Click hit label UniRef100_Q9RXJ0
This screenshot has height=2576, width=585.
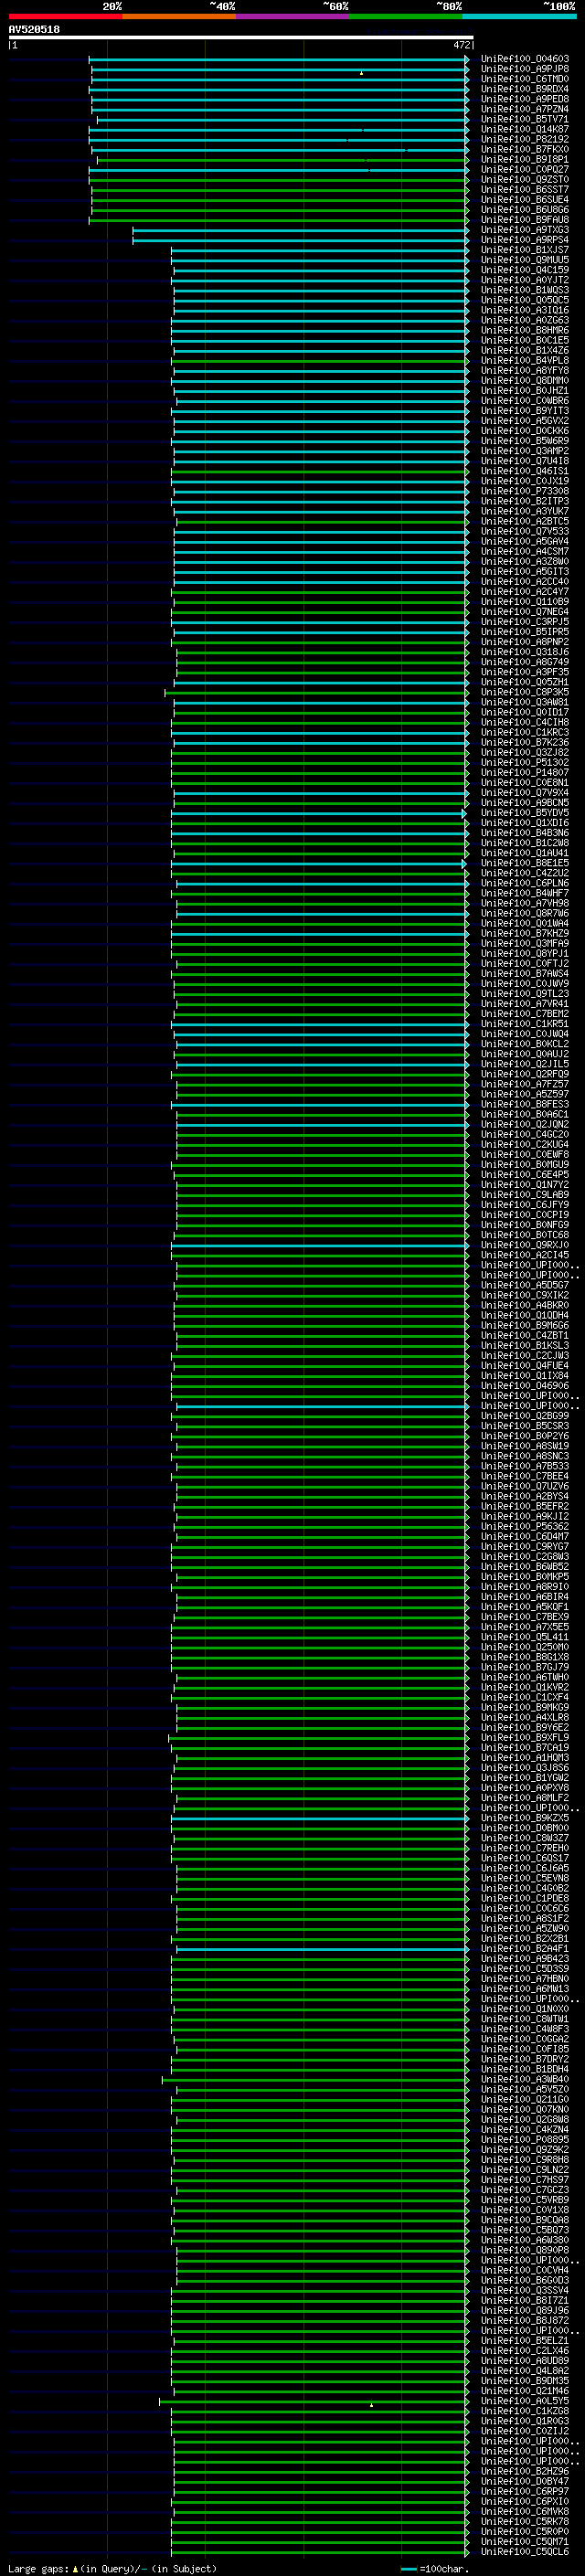(x=525, y=1245)
